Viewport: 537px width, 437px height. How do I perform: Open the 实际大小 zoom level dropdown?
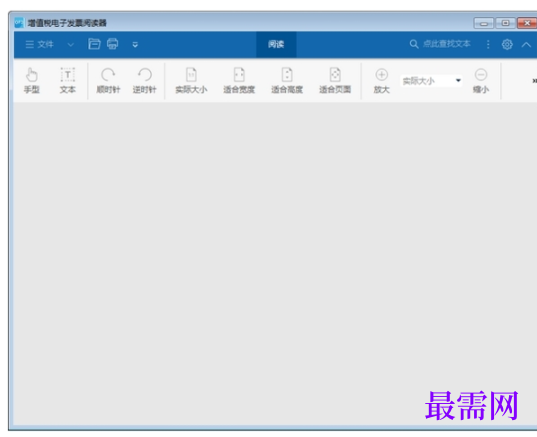coord(432,81)
